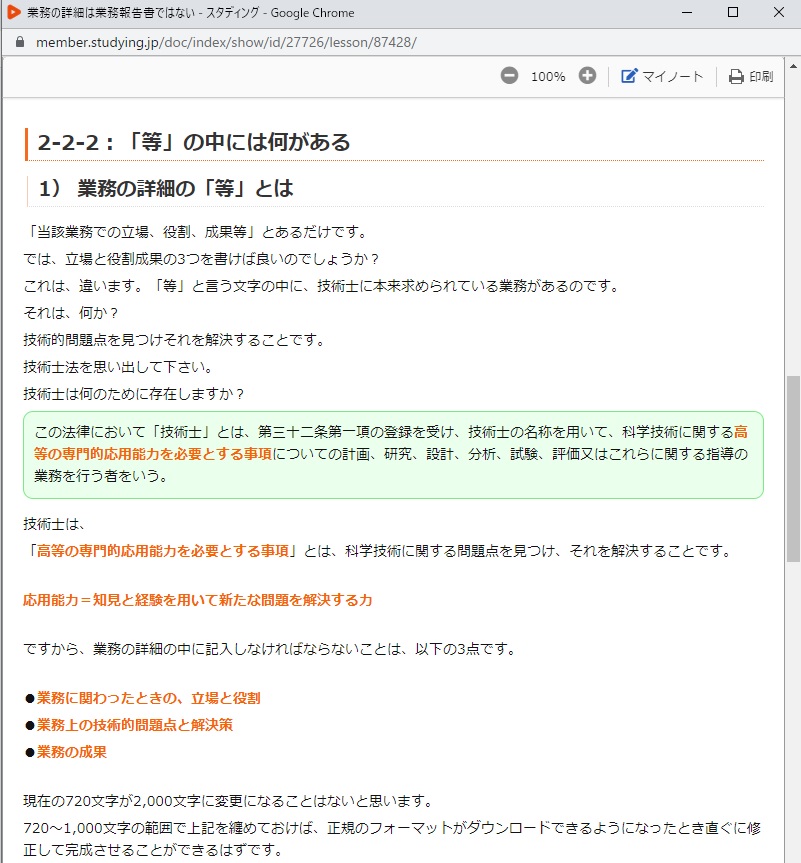Click subheading 1) 業務の詳細の「等」とは
Image resolution: width=801 pixels, height=863 pixels.
pos(166,189)
